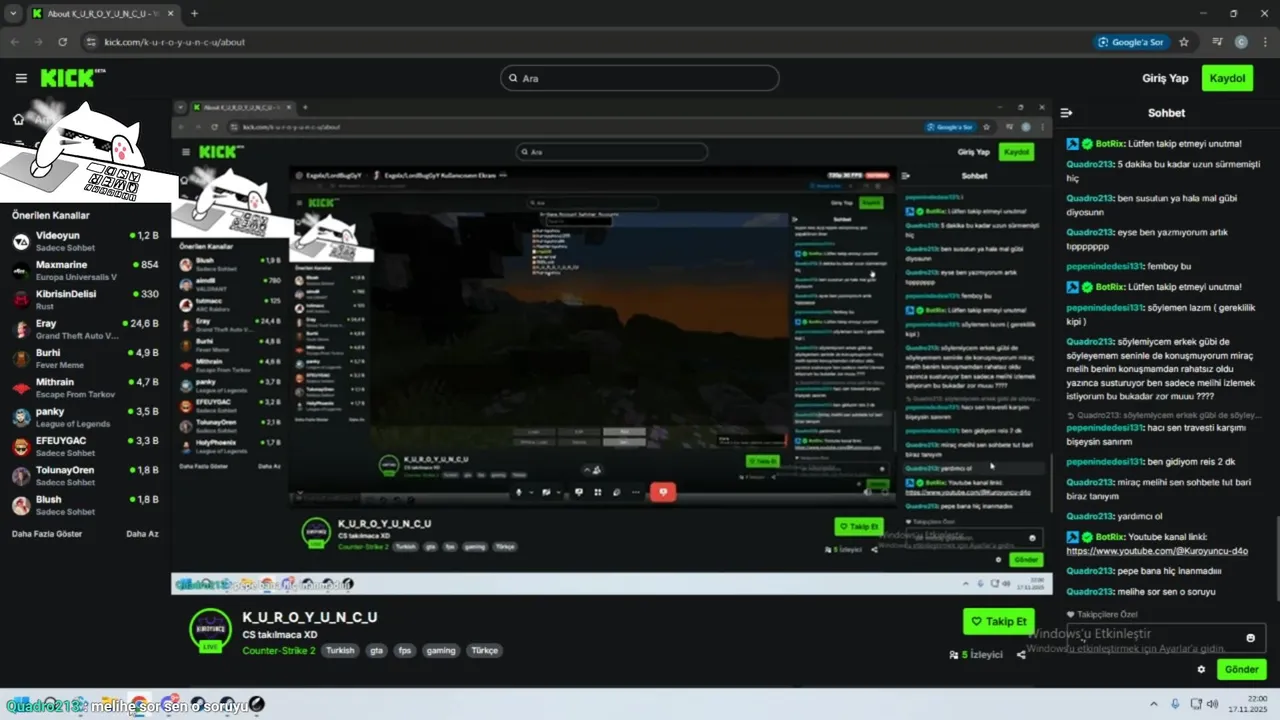Open site info icon in address bar
Screen dimensions: 1280x720
[91, 42]
